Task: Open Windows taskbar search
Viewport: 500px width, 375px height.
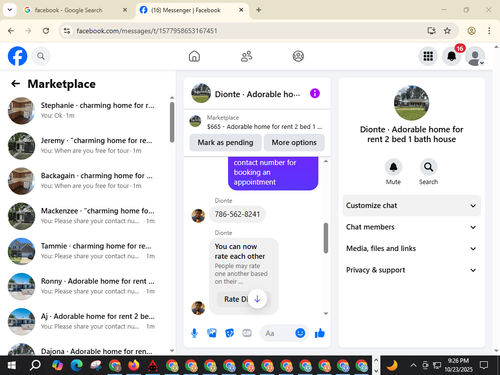Action: pos(35,366)
